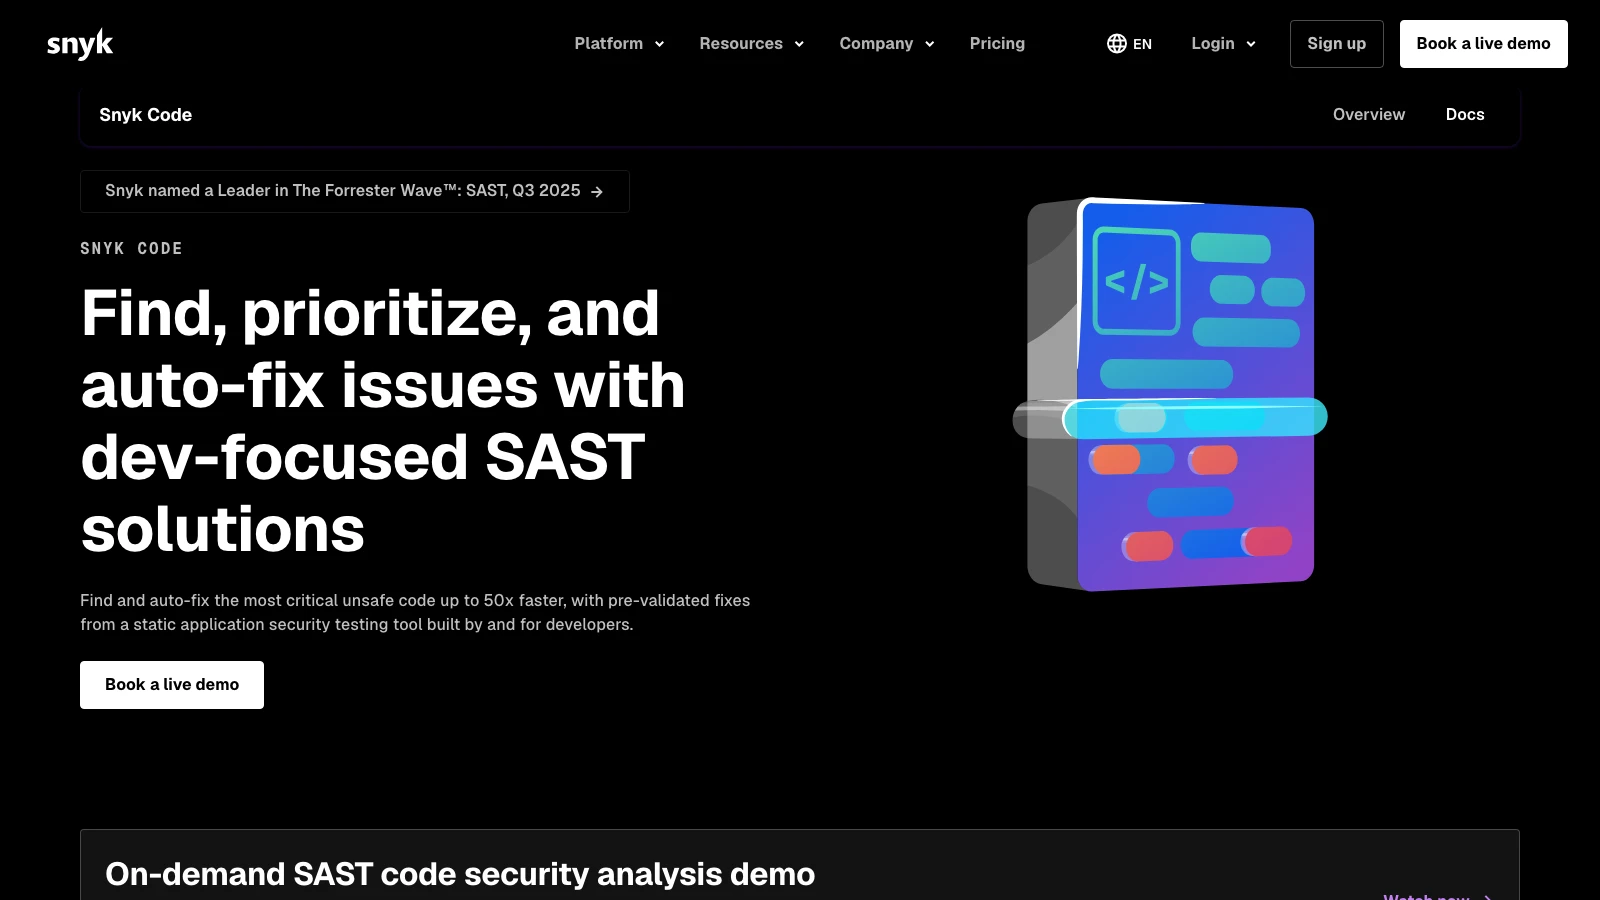The image size is (1600, 900).
Task: Click the header Book a live demo button
Action: pos(1484,44)
